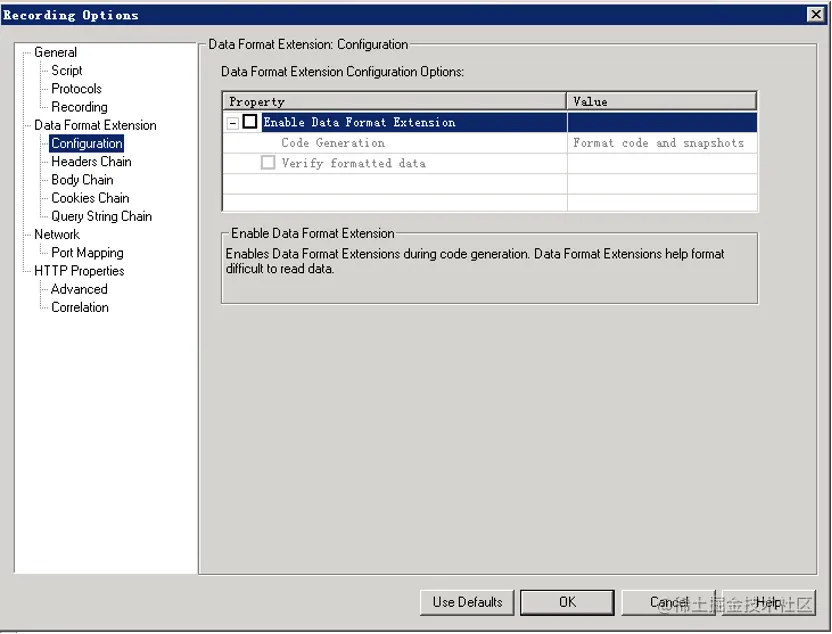Toggle the Verify formatted data checkbox
The width and height of the screenshot is (832, 634).
(268, 162)
